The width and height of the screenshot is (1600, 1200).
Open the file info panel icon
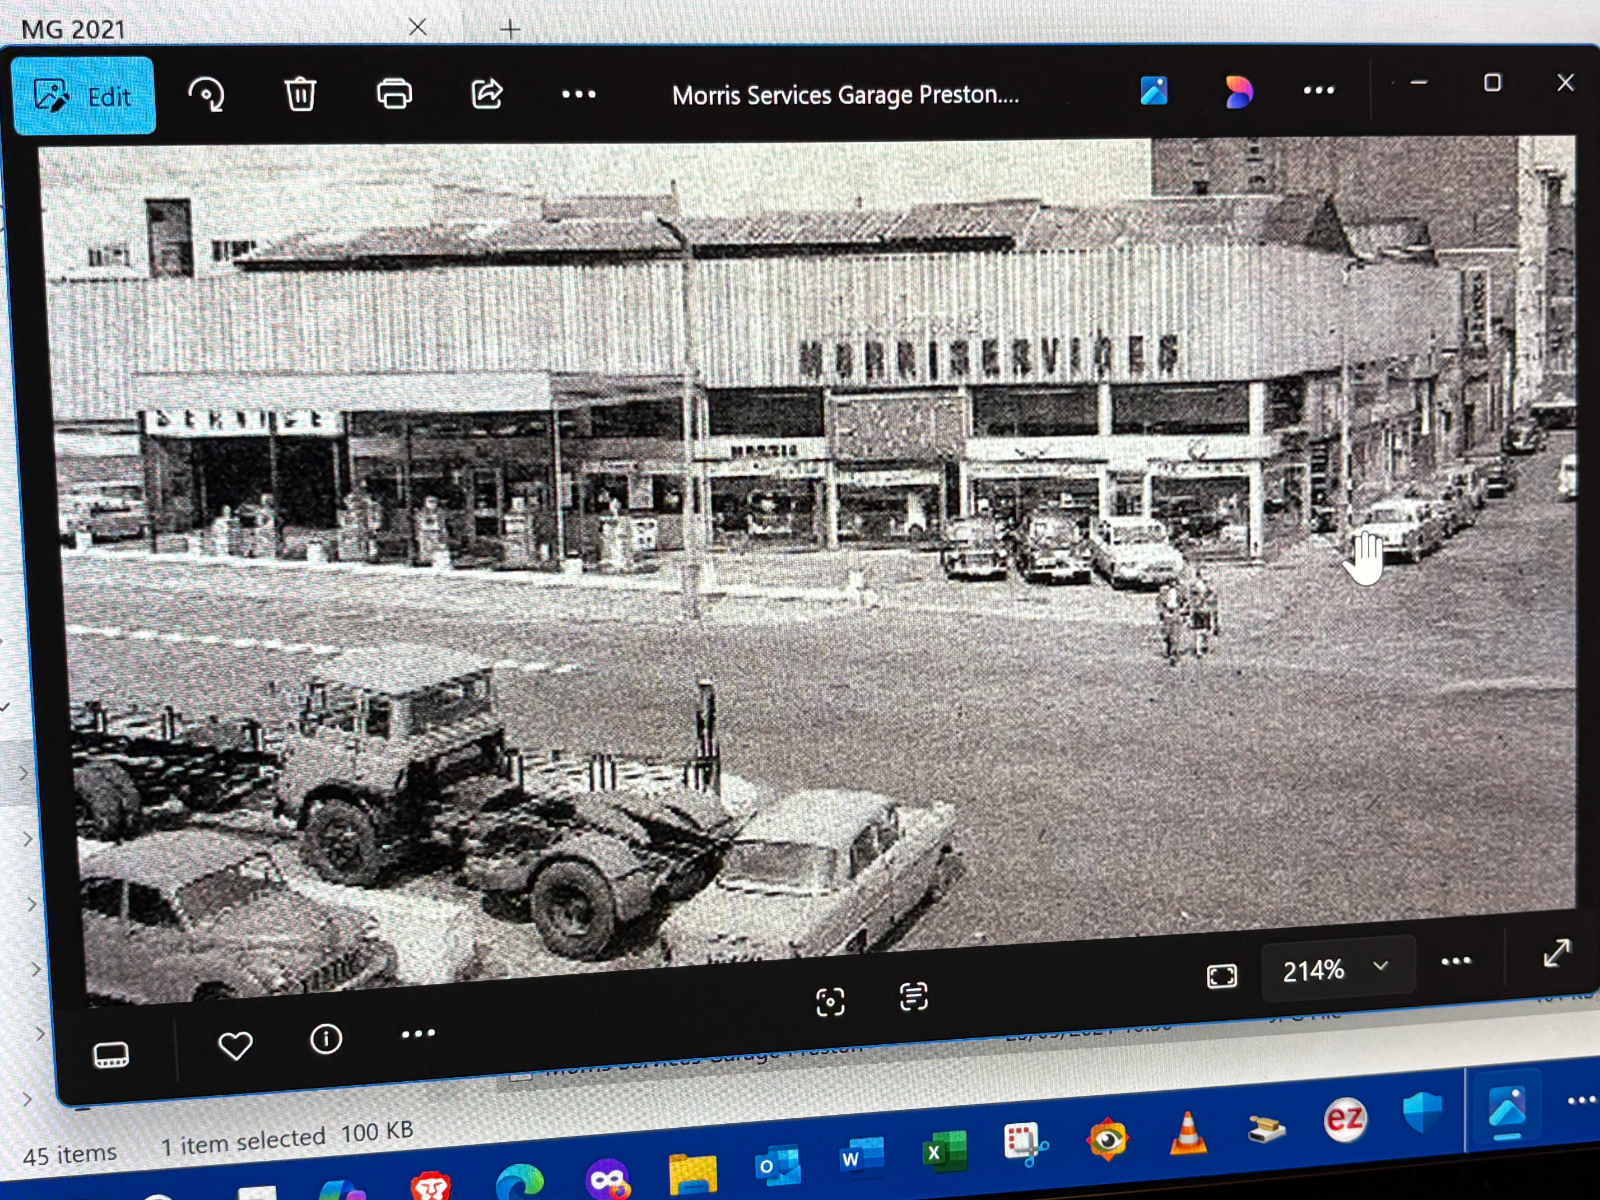click(326, 1040)
